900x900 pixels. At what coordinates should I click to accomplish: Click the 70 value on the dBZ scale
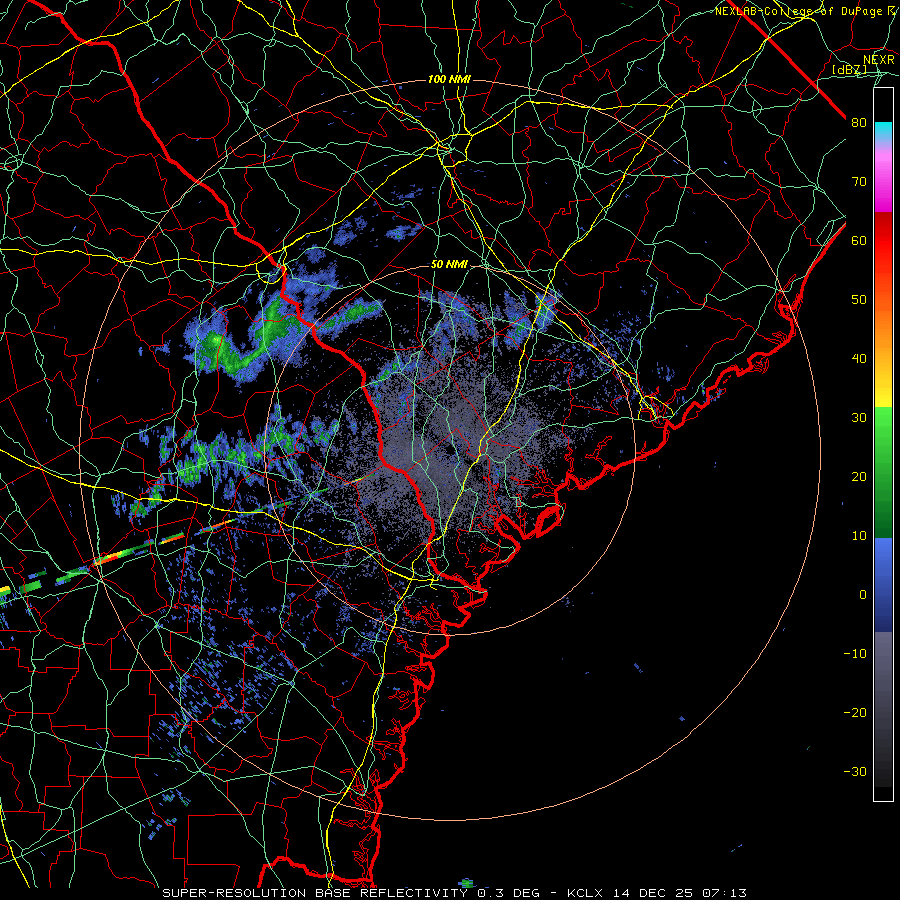[x=859, y=182]
